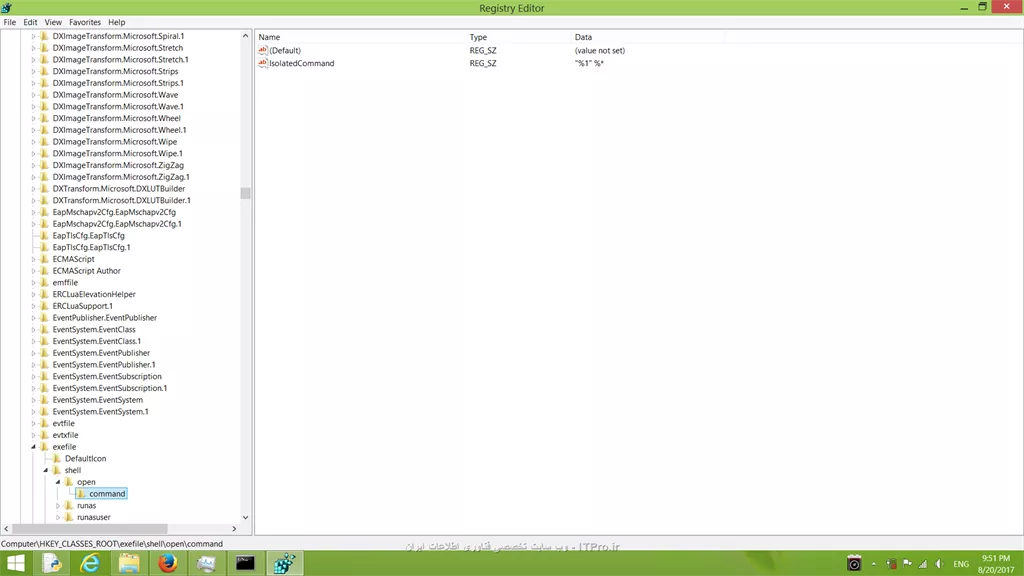Viewport: 1024px width, 576px height.
Task: Click the evtfile folder icon
Action: [44, 423]
